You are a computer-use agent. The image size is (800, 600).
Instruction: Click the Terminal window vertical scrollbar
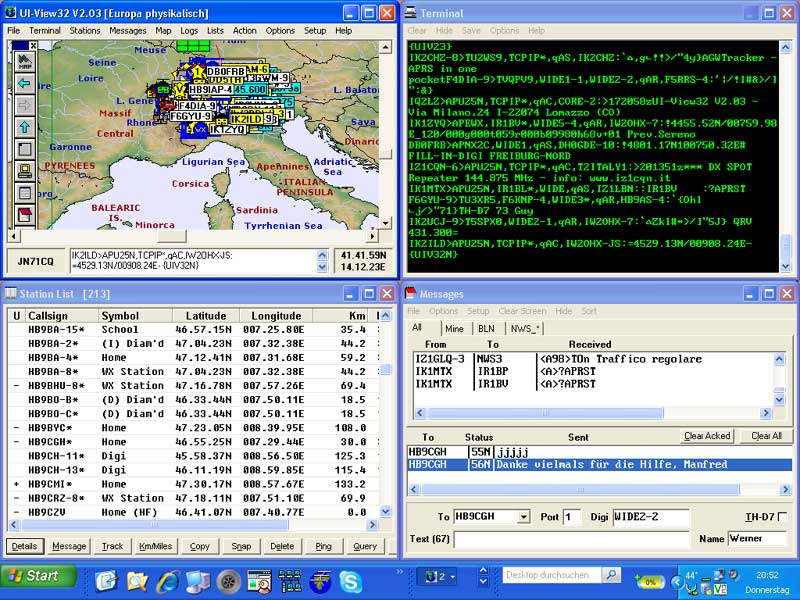pos(786,156)
